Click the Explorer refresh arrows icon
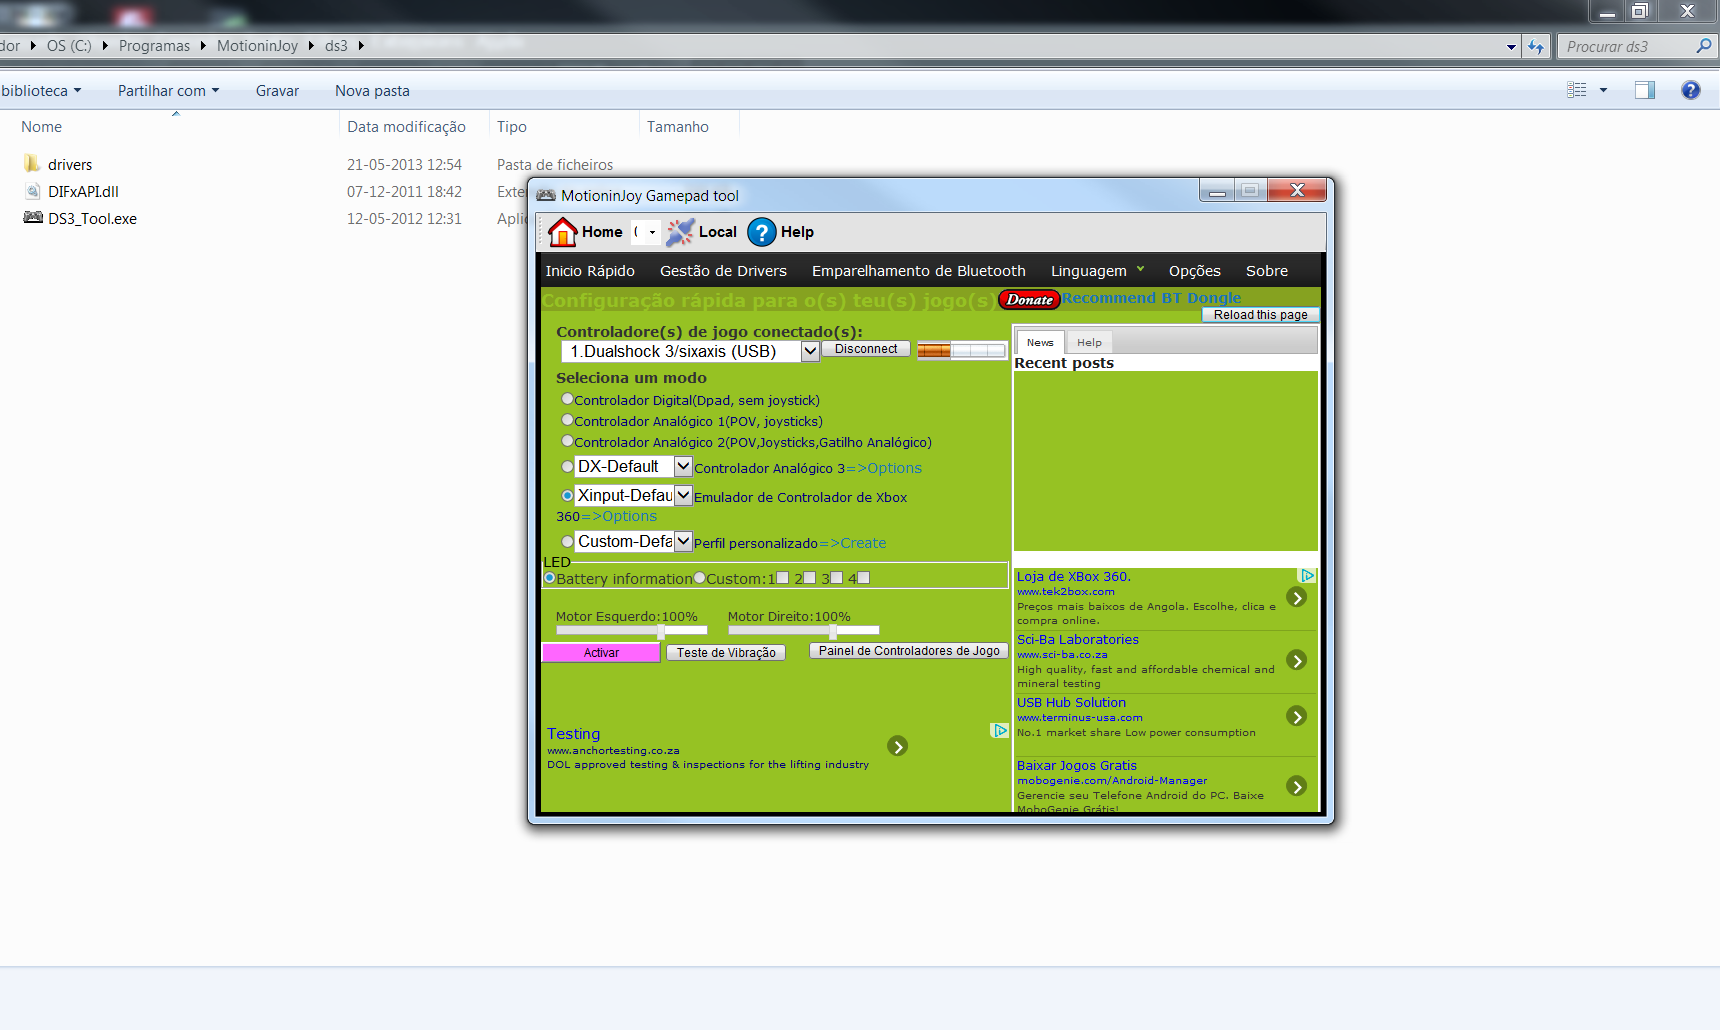 1536,46
